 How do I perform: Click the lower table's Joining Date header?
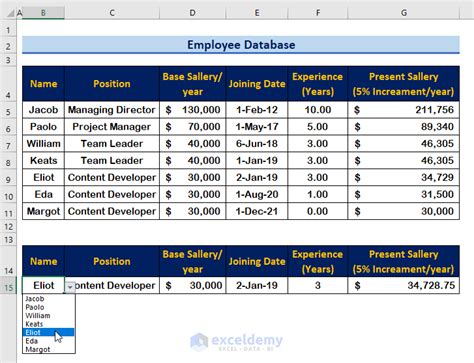pyautogui.click(x=257, y=261)
